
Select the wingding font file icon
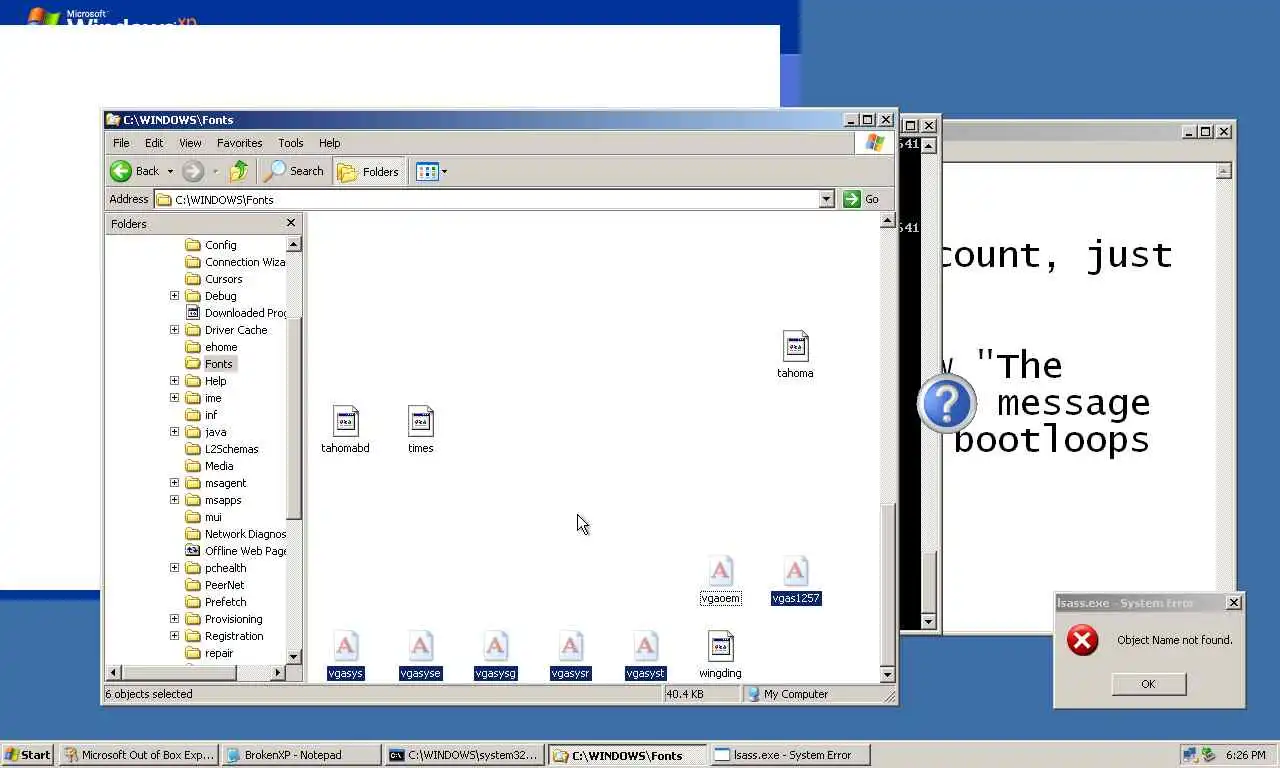click(720, 647)
